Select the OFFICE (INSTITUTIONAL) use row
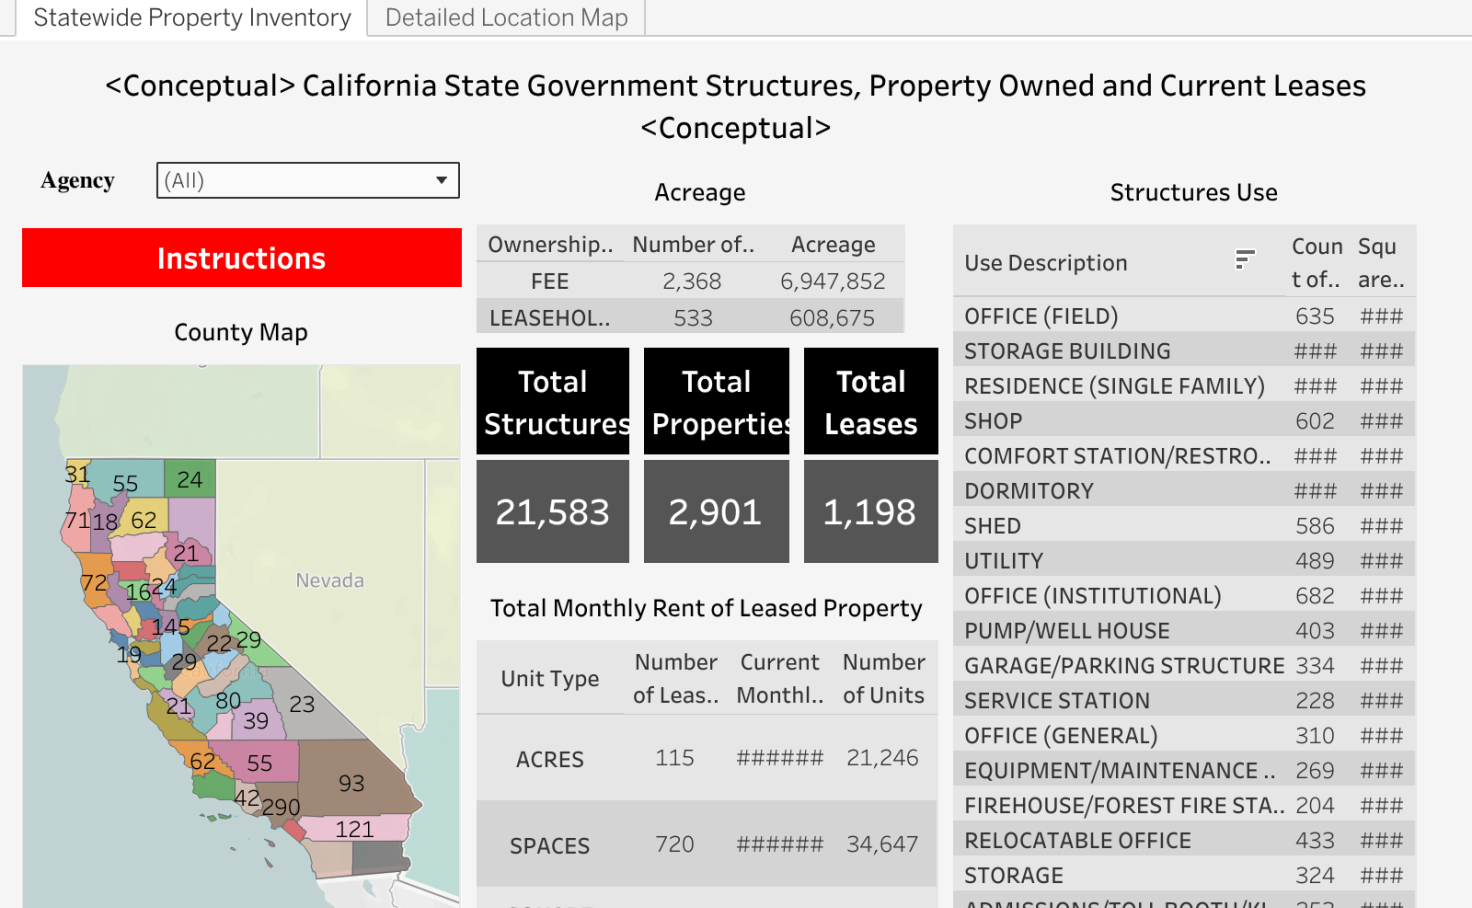The height and width of the screenshot is (908, 1472). pos(1185,596)
